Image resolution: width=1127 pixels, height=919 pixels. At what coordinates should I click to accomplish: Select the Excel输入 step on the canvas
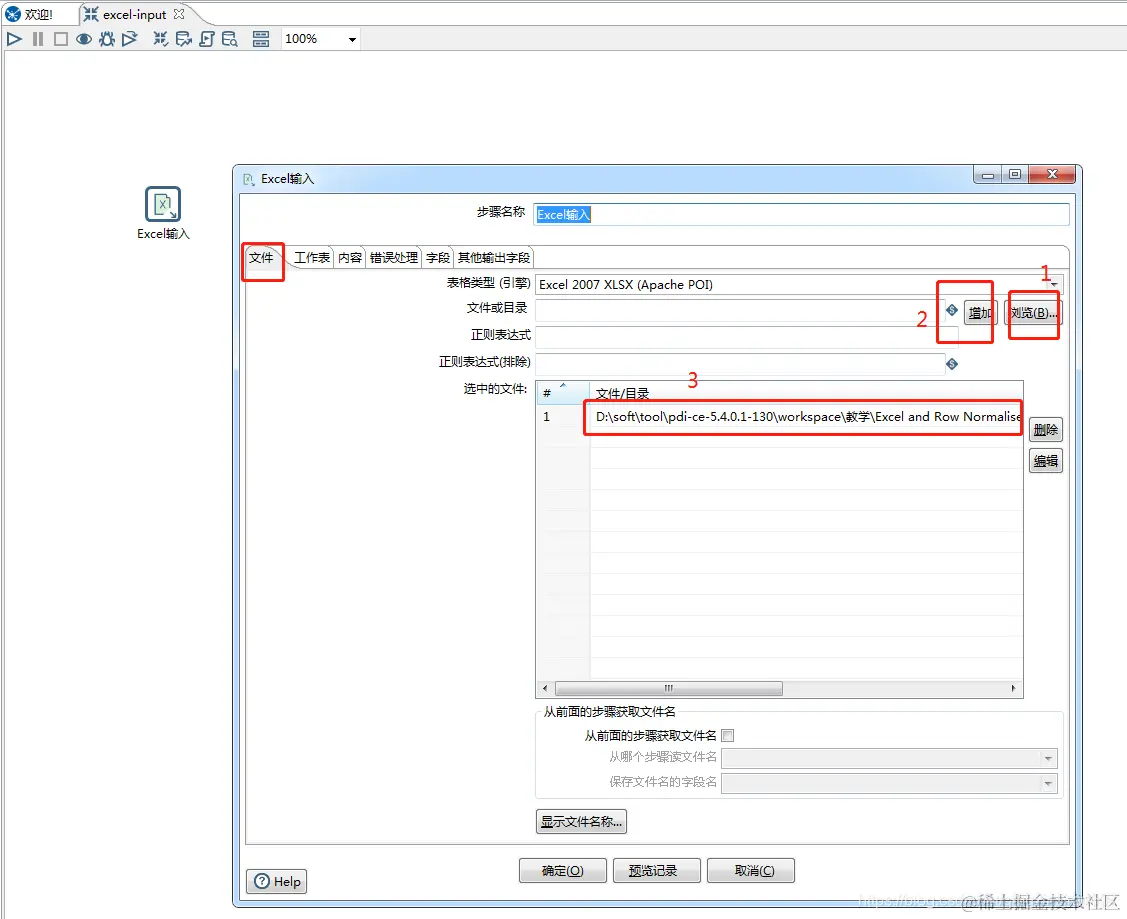click(163, 205)
